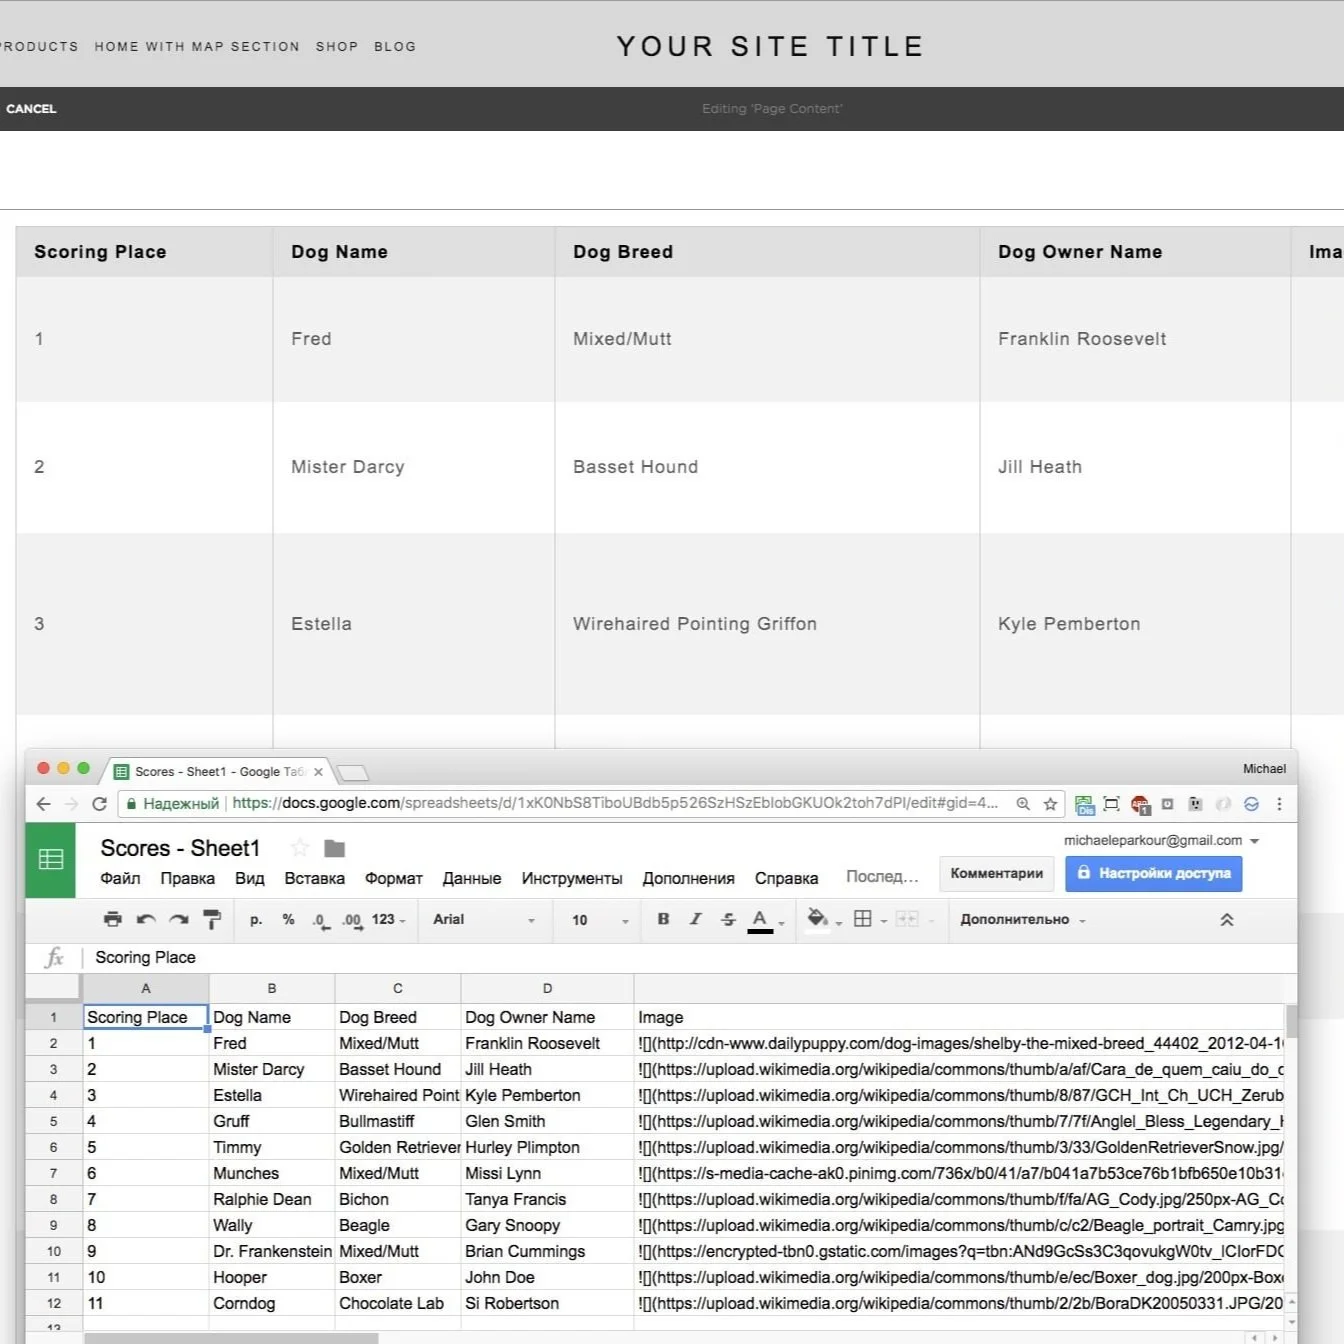Print the spreadsheet
Viewport: 1344px width, 1344px height.
click(x=112, y=919)
